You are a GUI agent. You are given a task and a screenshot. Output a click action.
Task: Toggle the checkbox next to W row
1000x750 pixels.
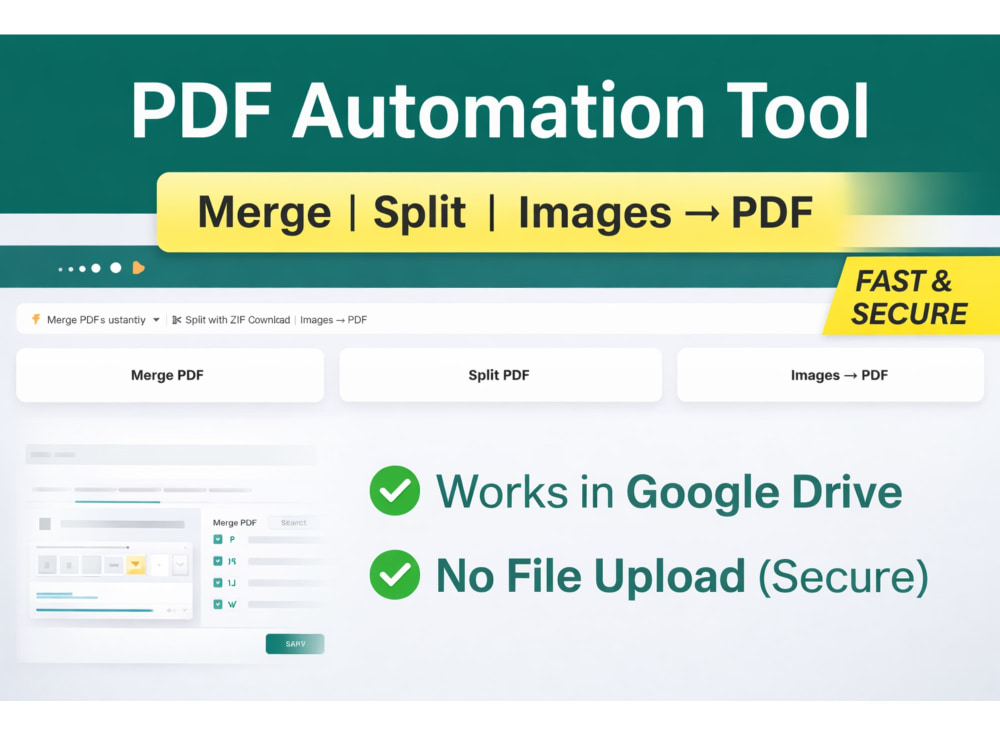217,604
